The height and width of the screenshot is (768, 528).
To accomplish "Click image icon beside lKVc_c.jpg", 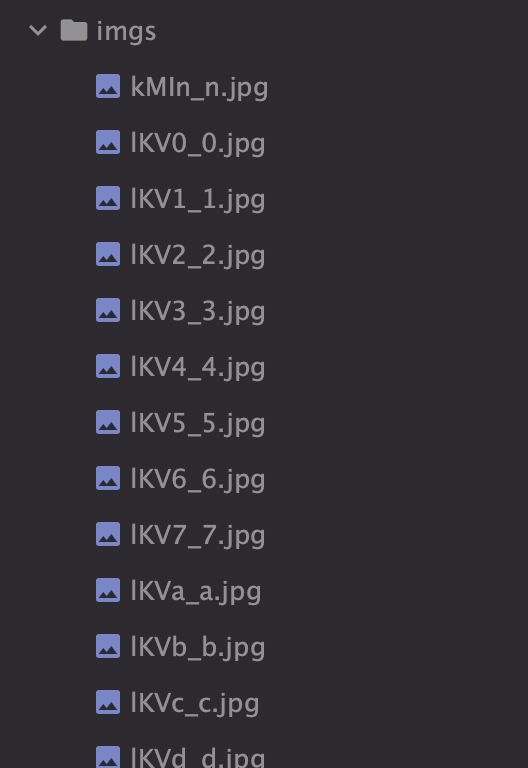I will coord(108,702).
